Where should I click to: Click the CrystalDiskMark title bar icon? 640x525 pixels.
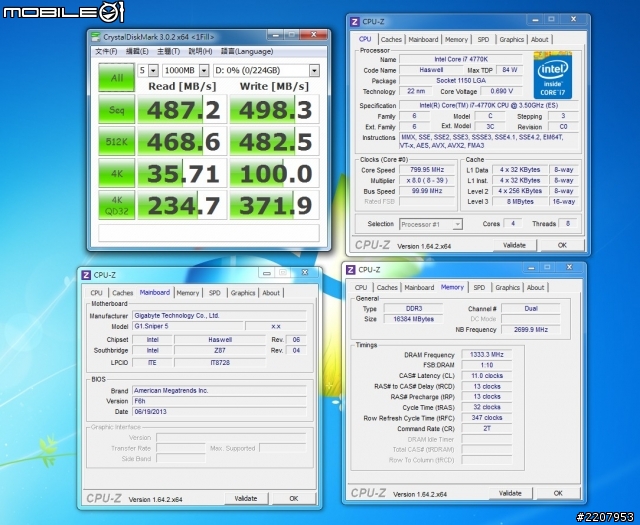click(96, 37)
